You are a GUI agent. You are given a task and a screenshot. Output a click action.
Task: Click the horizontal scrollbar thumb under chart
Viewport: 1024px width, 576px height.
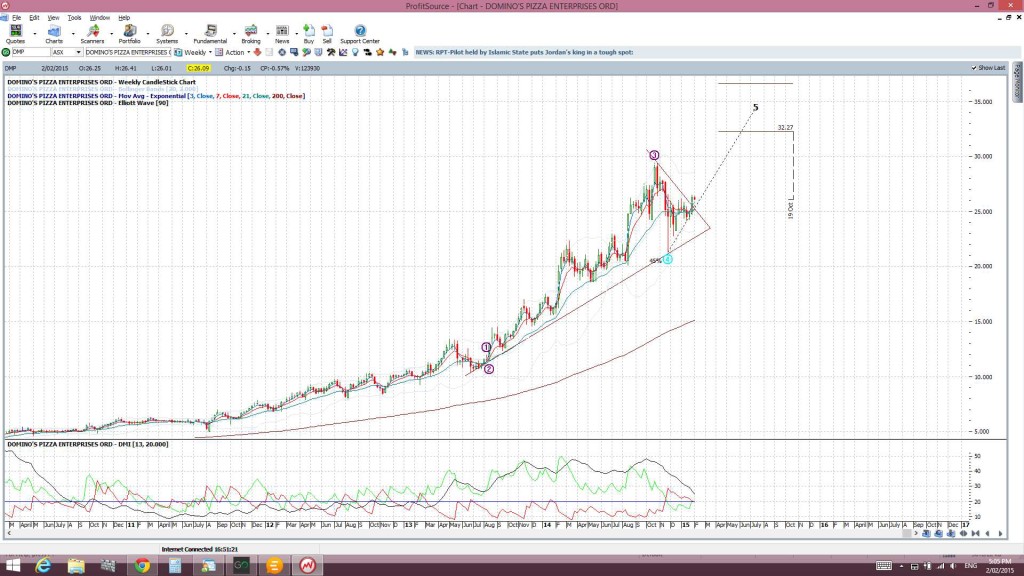tap(906, 534)
